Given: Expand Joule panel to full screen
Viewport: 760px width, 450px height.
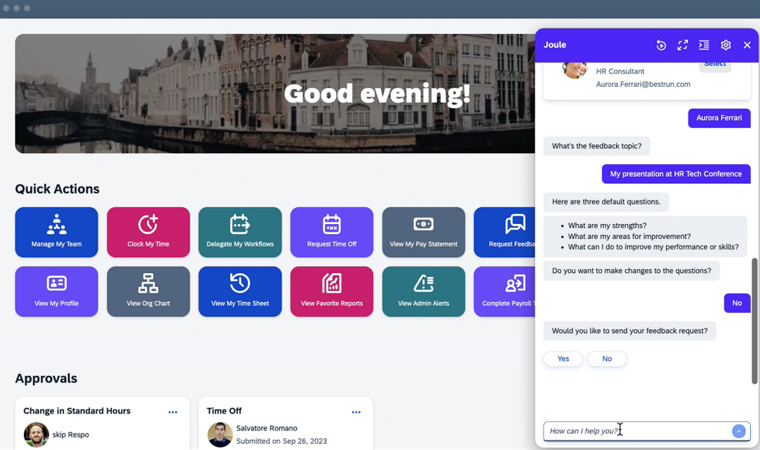Looking at the screenshot, I should (683, 45).
